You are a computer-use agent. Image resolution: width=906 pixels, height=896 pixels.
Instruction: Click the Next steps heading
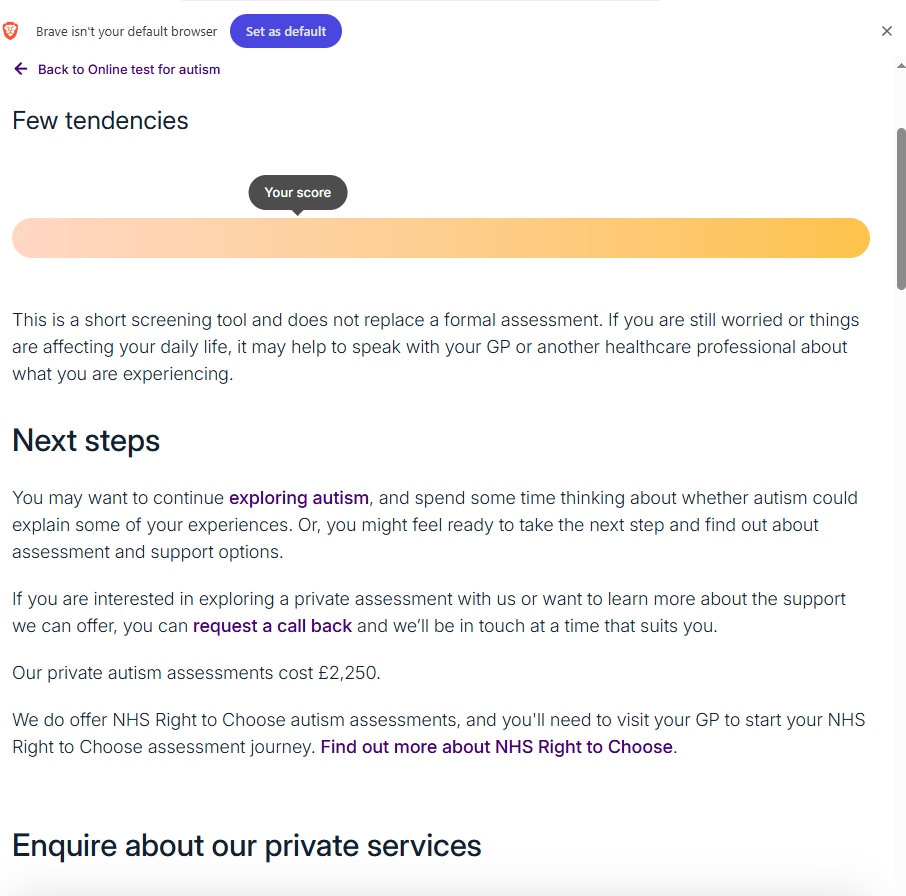point(86,441)
